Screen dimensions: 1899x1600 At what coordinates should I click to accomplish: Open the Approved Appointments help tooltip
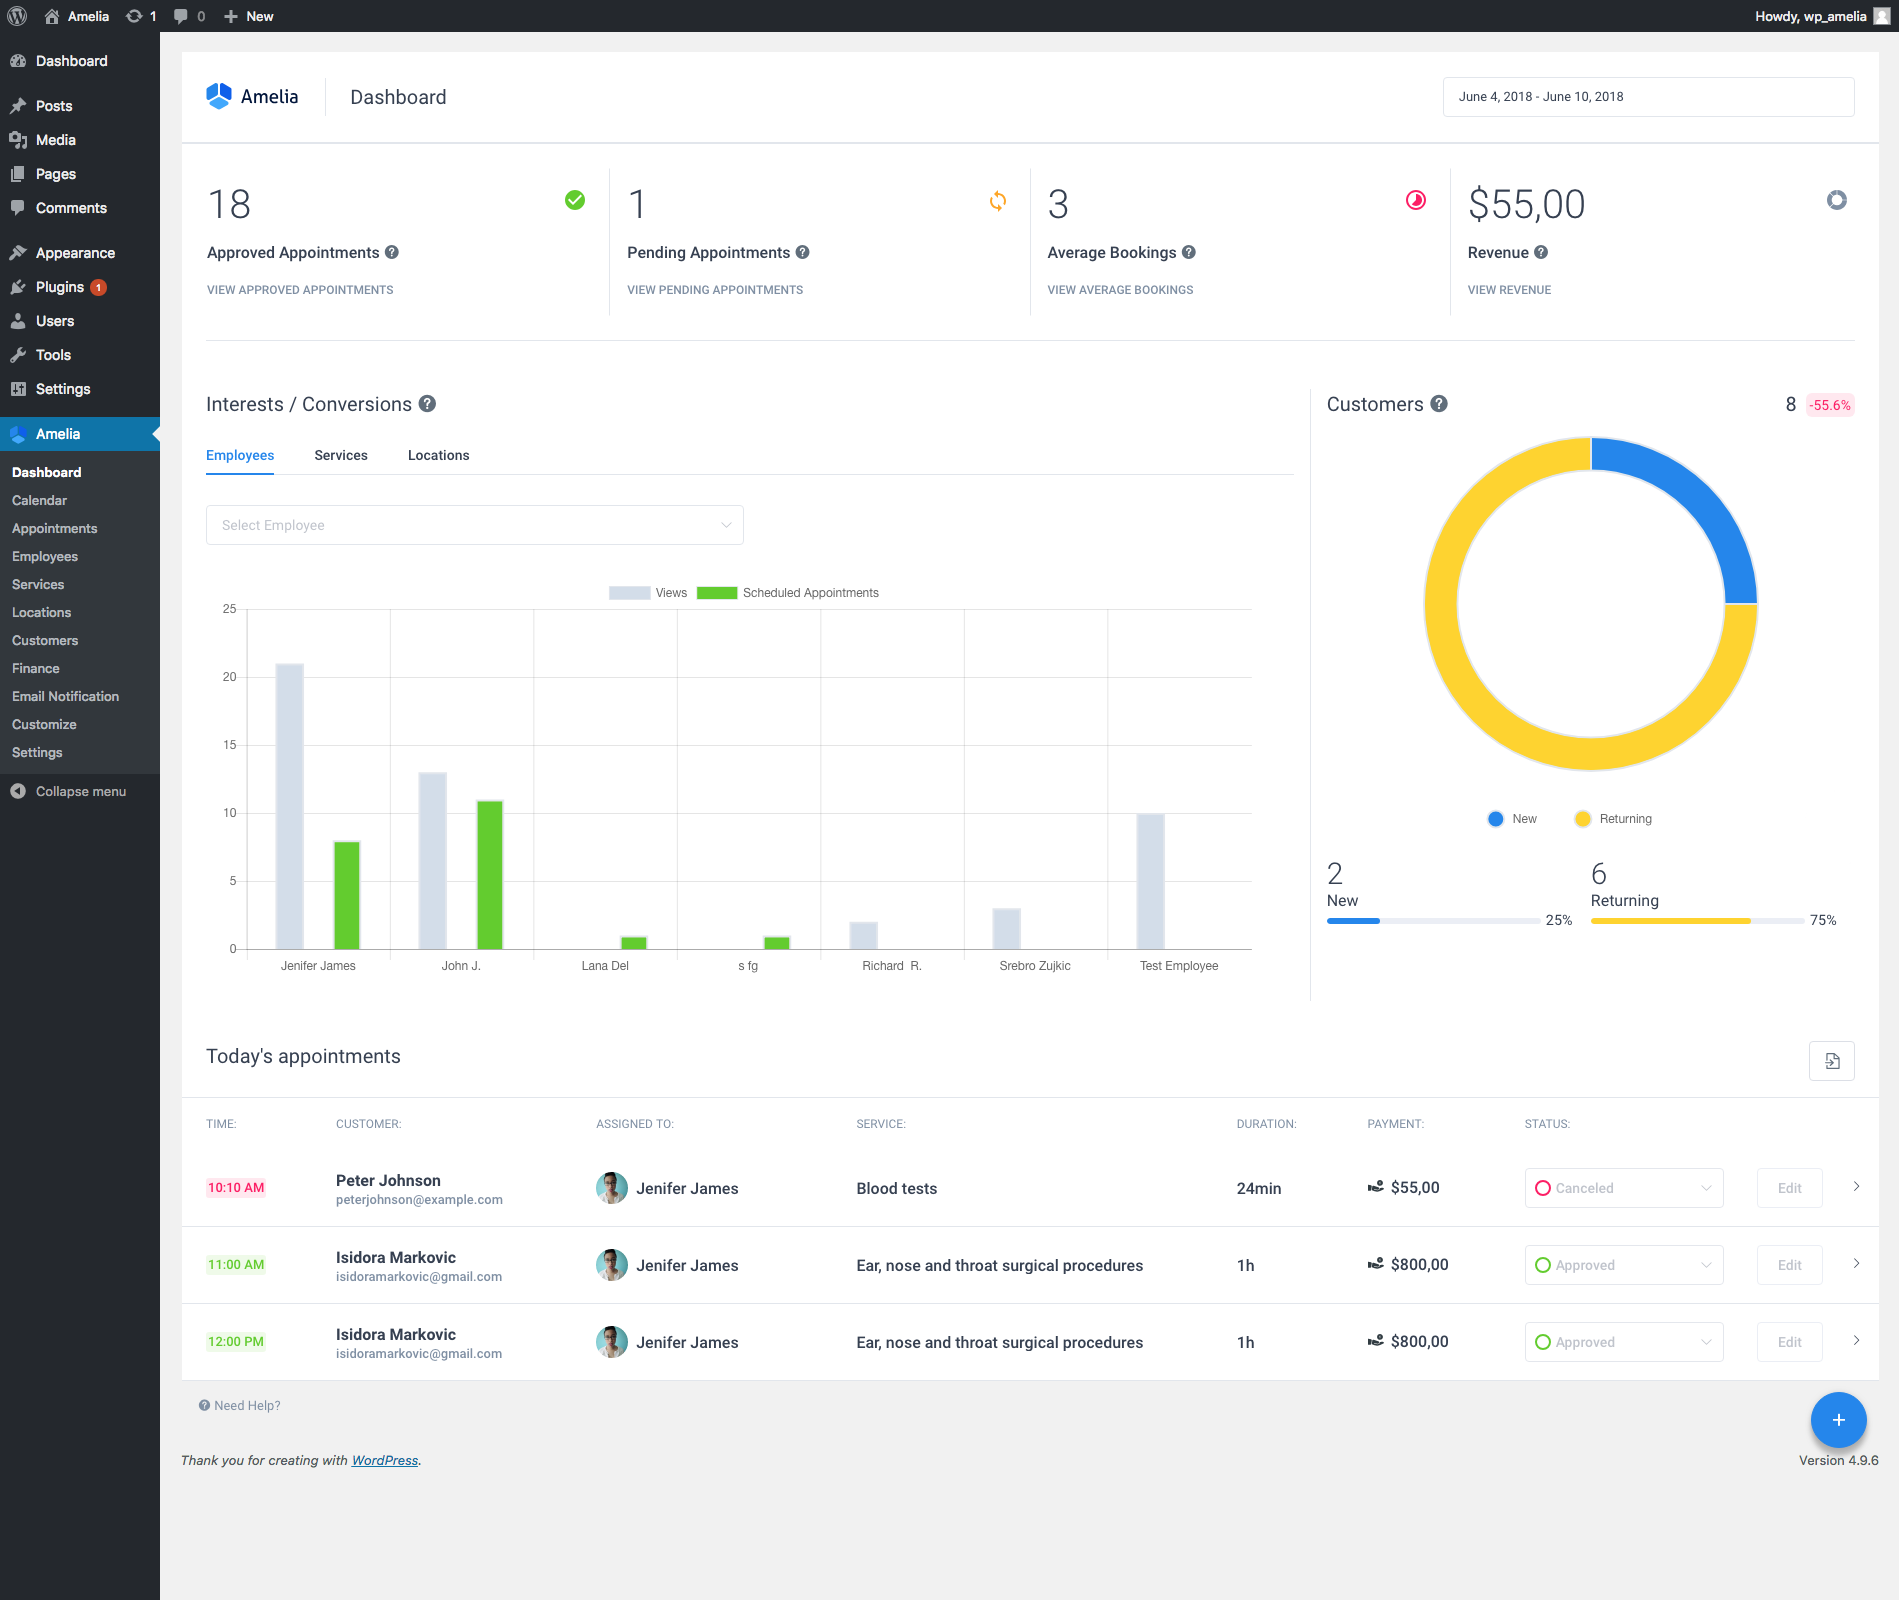[393, 252]
